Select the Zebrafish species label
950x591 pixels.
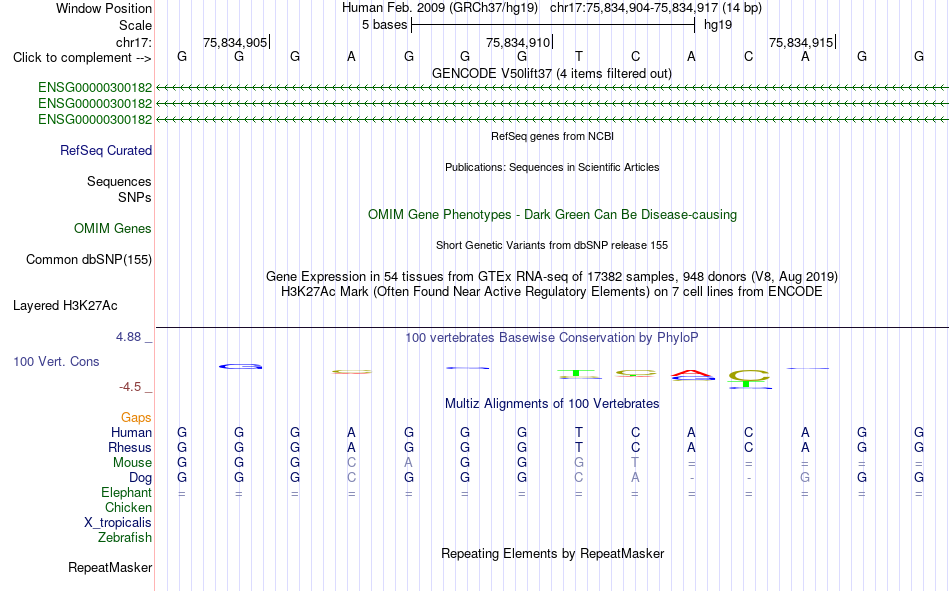[125, 538]
